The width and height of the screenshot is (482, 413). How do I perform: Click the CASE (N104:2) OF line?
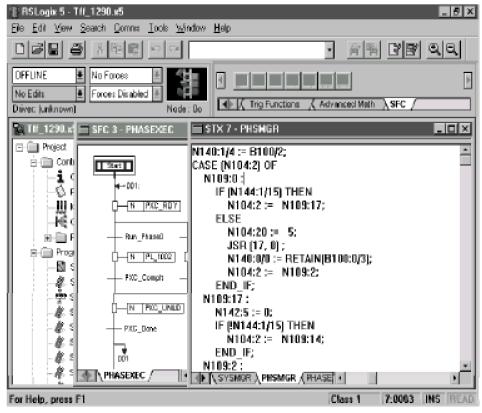(234, 165)
